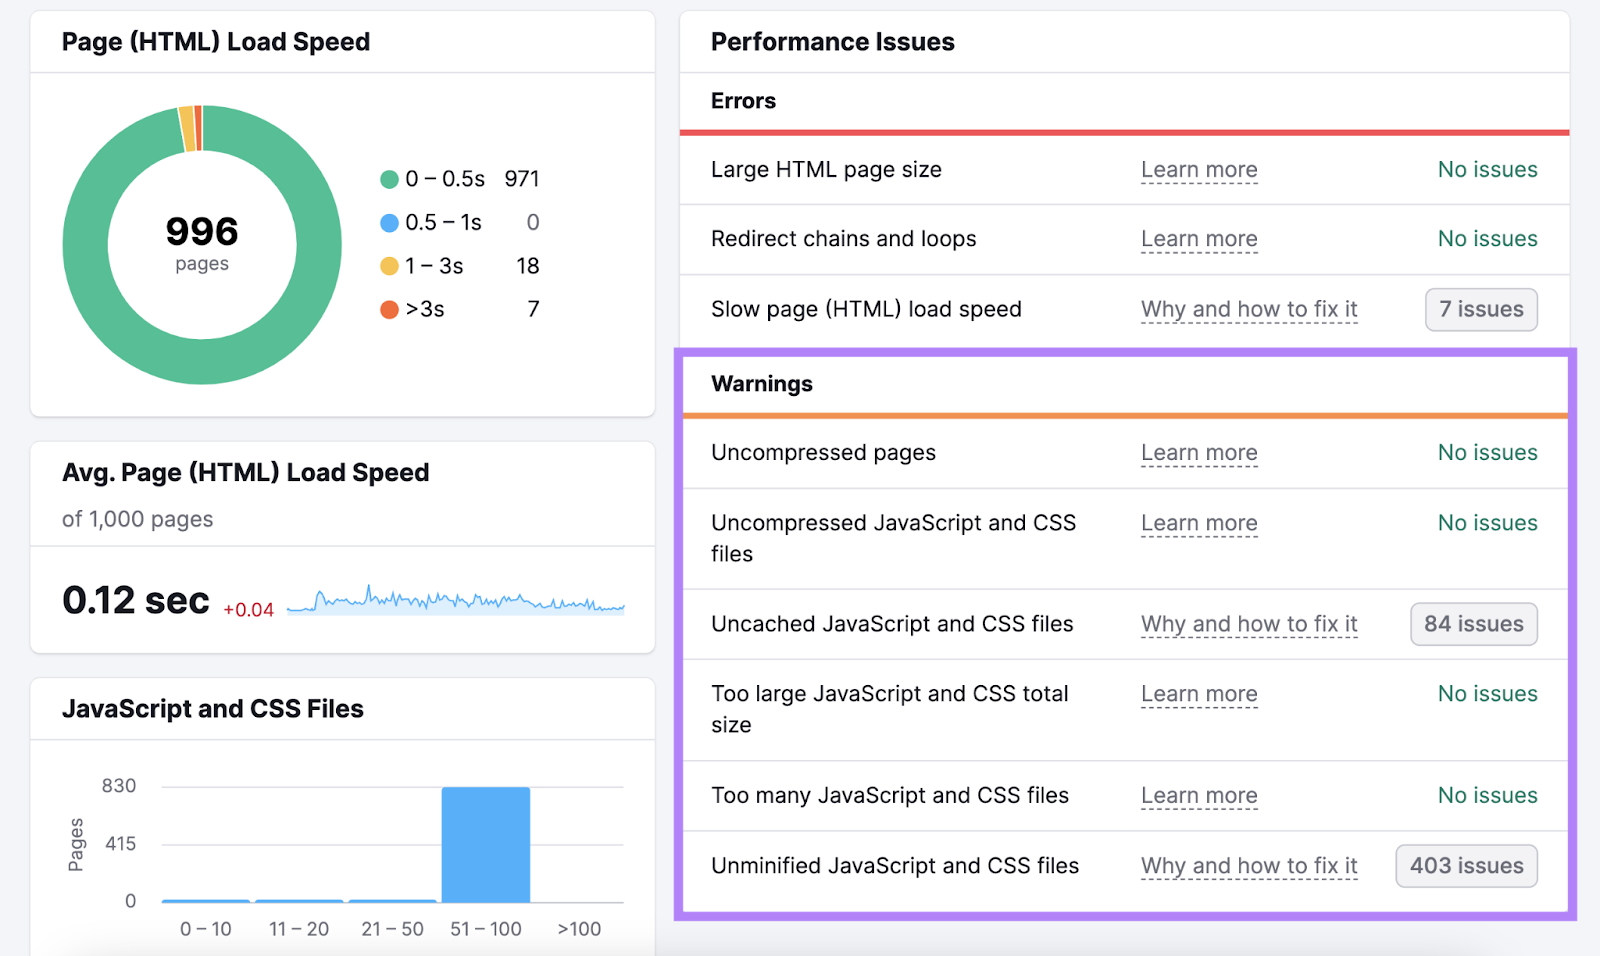Click the Too many JavaScript and CSS files label
Image resolution: width=1600 pixels, height=956 pixels.
890,796
